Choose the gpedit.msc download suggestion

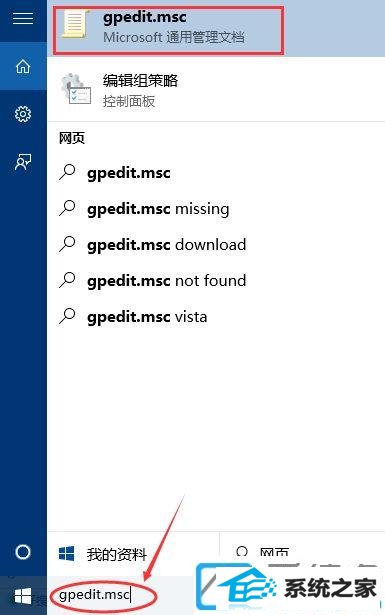(216, 245)
